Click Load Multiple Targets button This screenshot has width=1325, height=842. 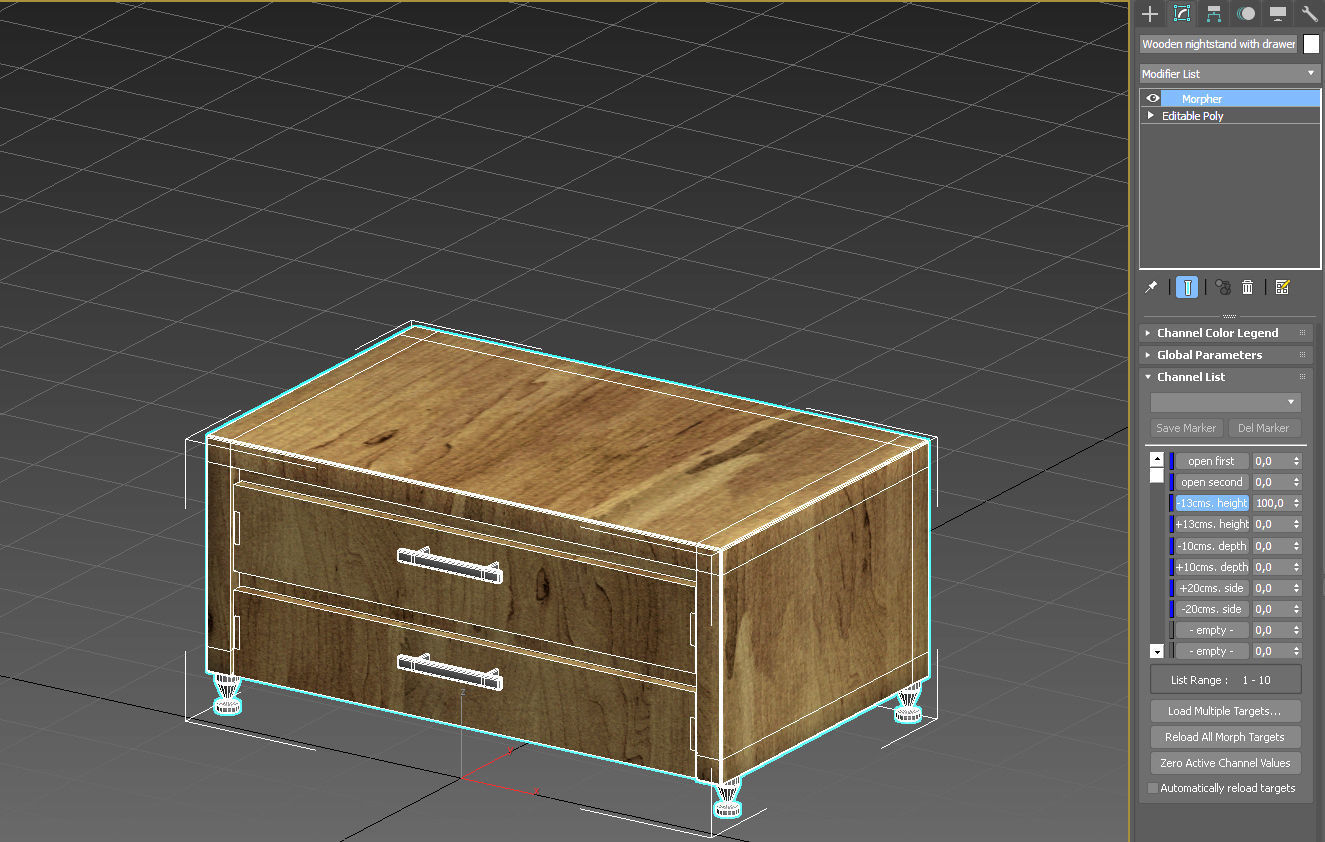1225,711
